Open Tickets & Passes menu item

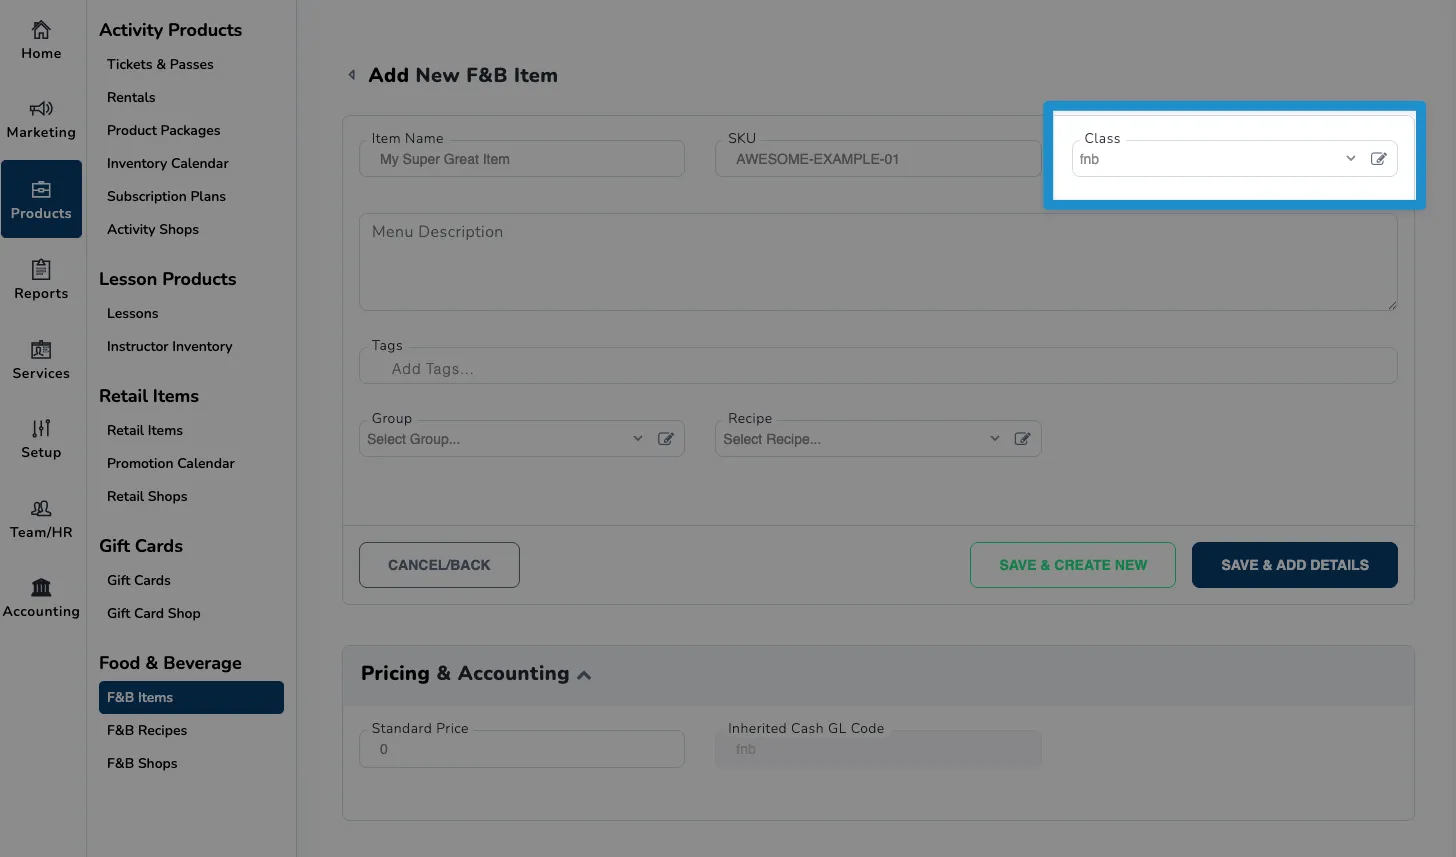point(160,64)
